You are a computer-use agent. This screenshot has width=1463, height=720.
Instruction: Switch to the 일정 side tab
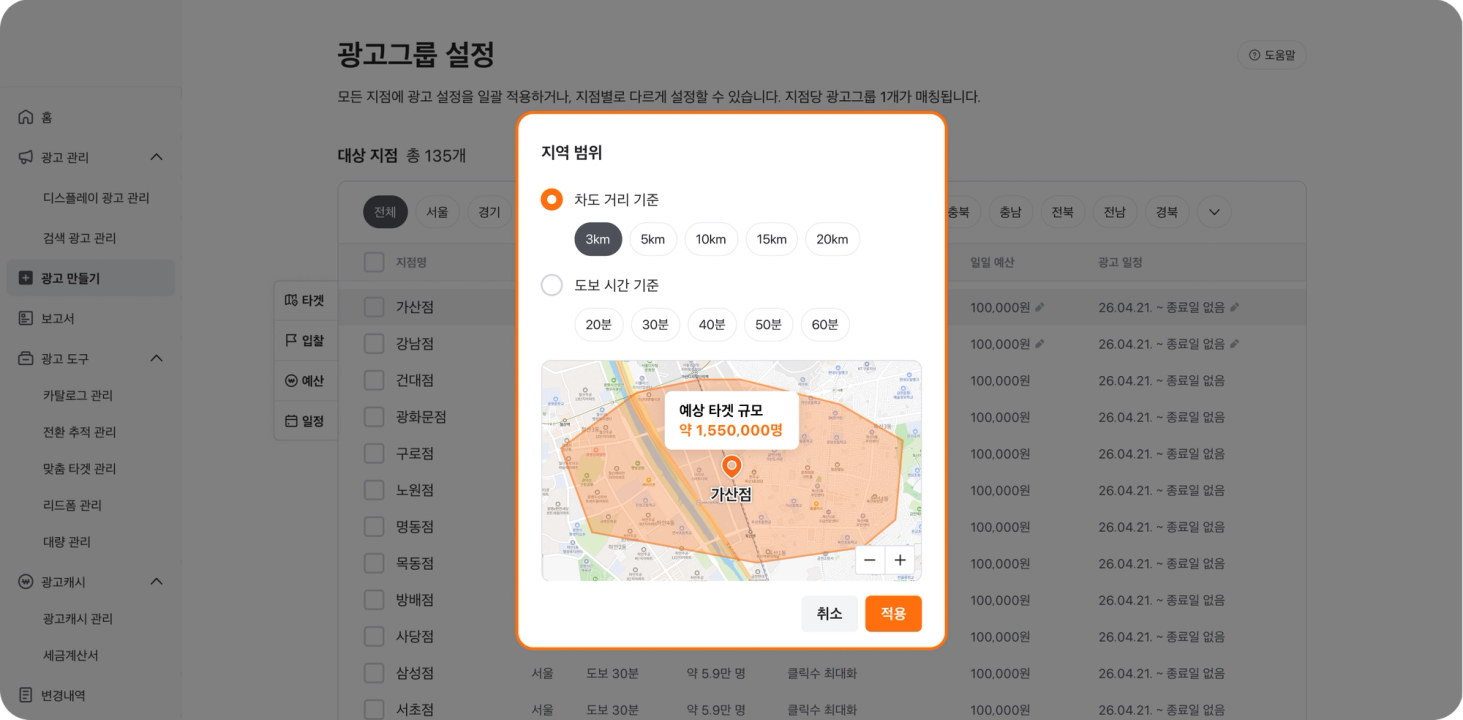[x=305, y=421]
